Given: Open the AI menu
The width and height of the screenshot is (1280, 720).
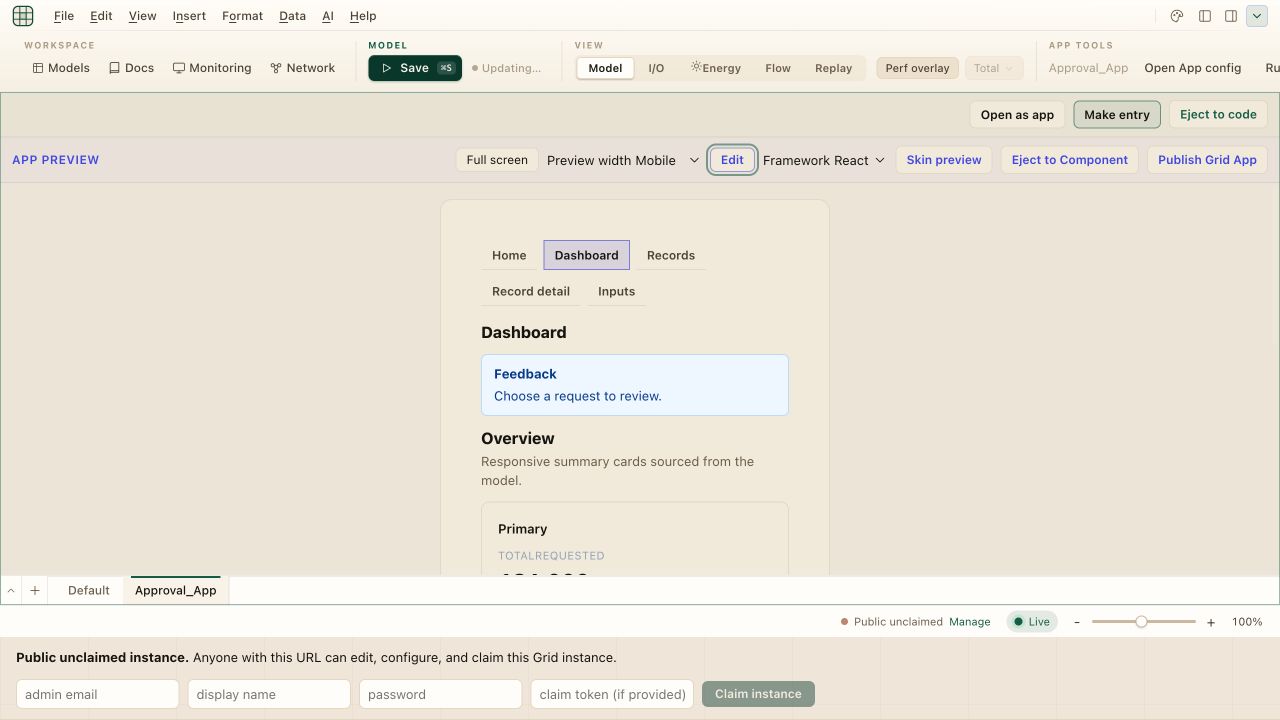Looking at the screenshot, I should (x=328, y=16).
